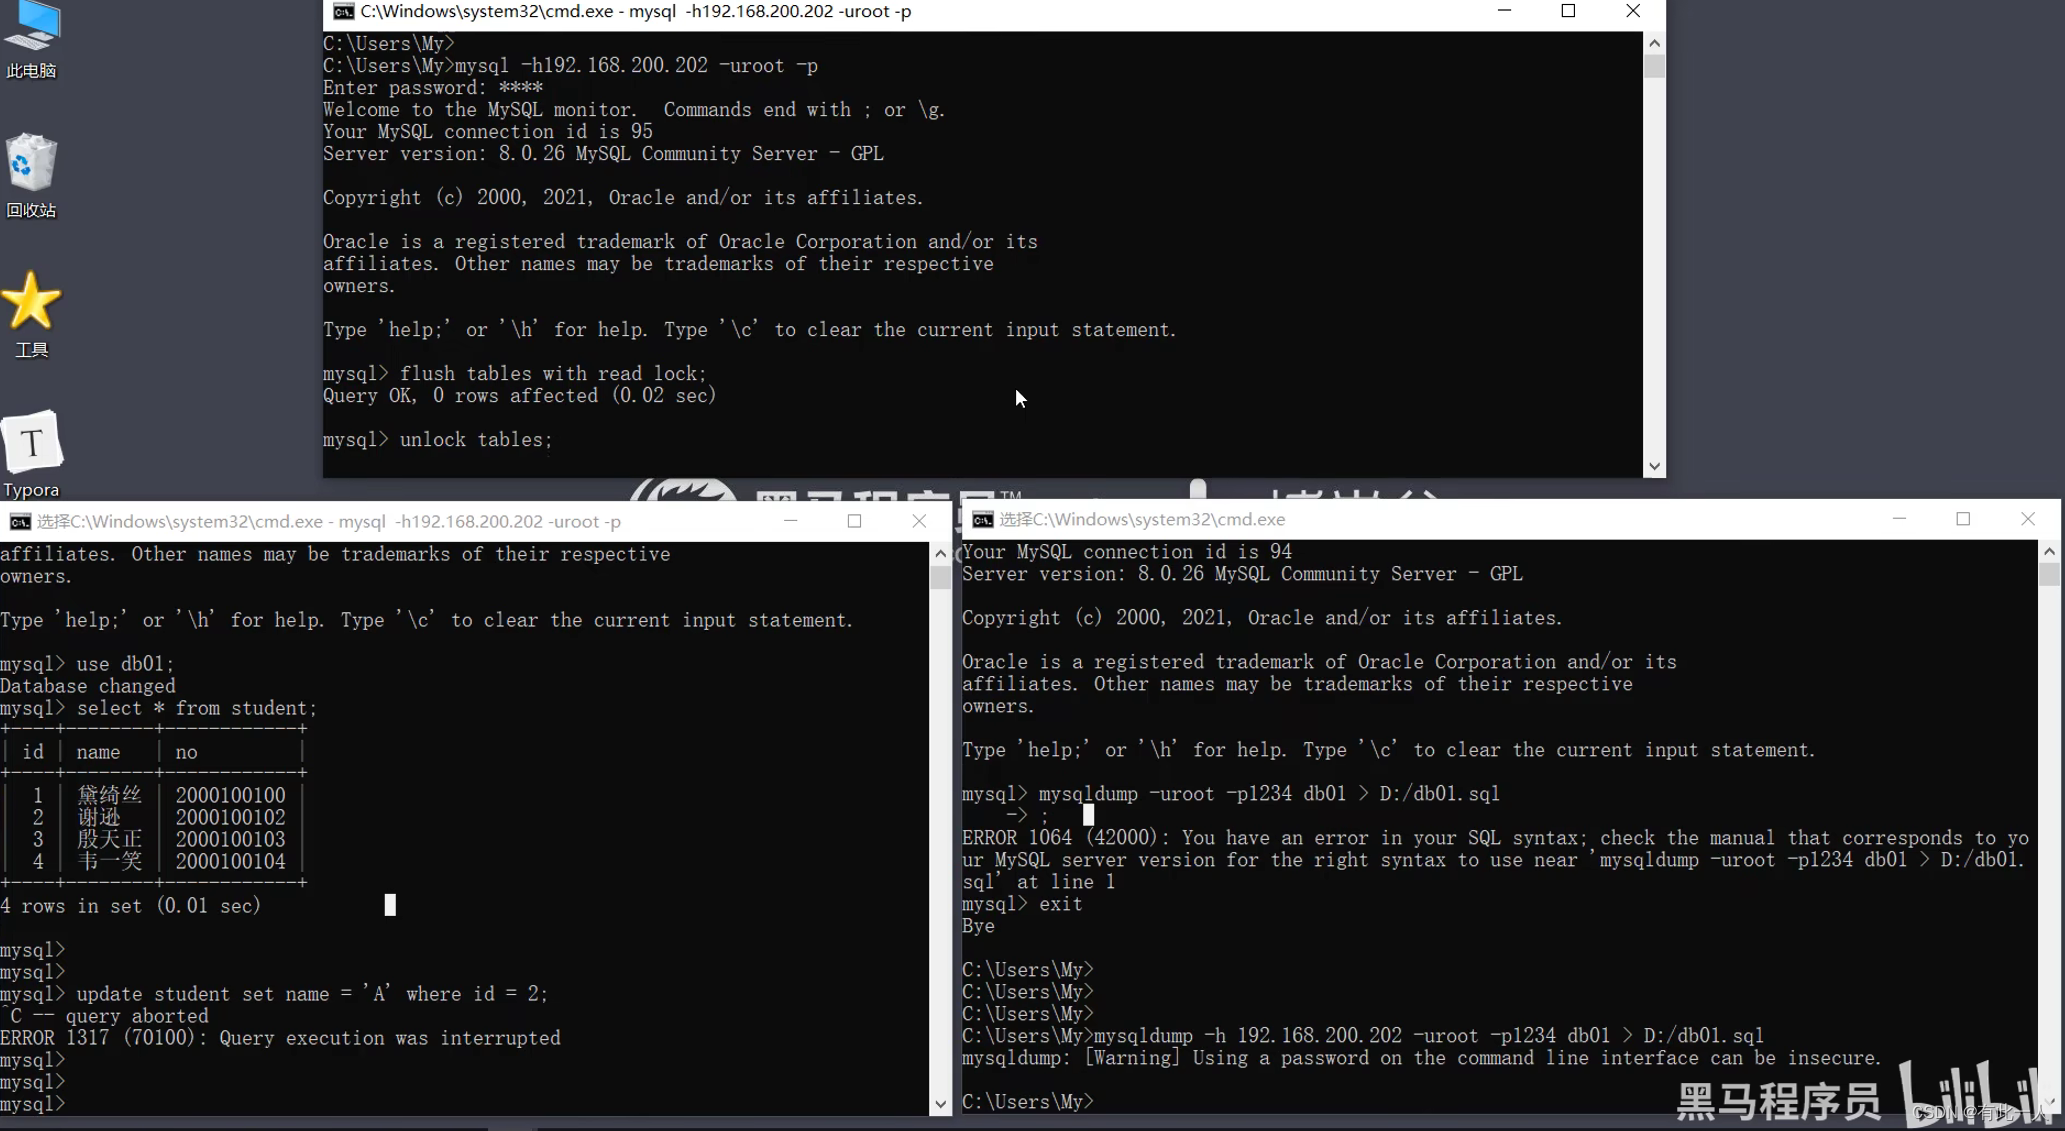This screenshot has height=1131, width=2065.
Task: Click scrollbar thumb in top cmd window
Action: pos(1654,66)
